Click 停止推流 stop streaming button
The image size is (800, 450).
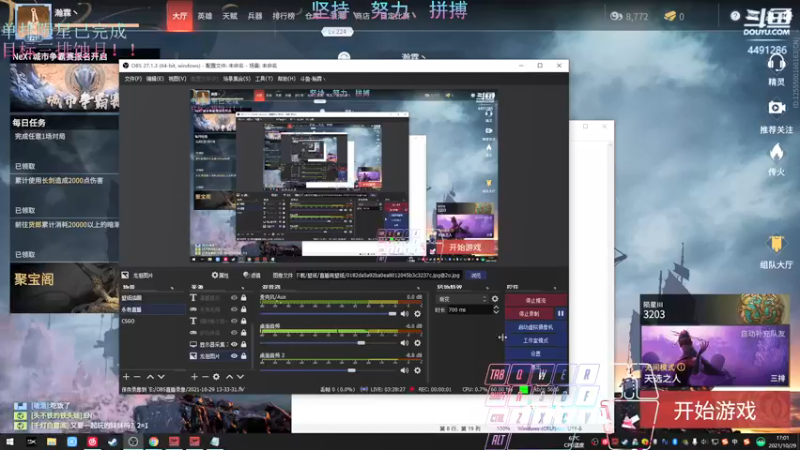point(536,300)
